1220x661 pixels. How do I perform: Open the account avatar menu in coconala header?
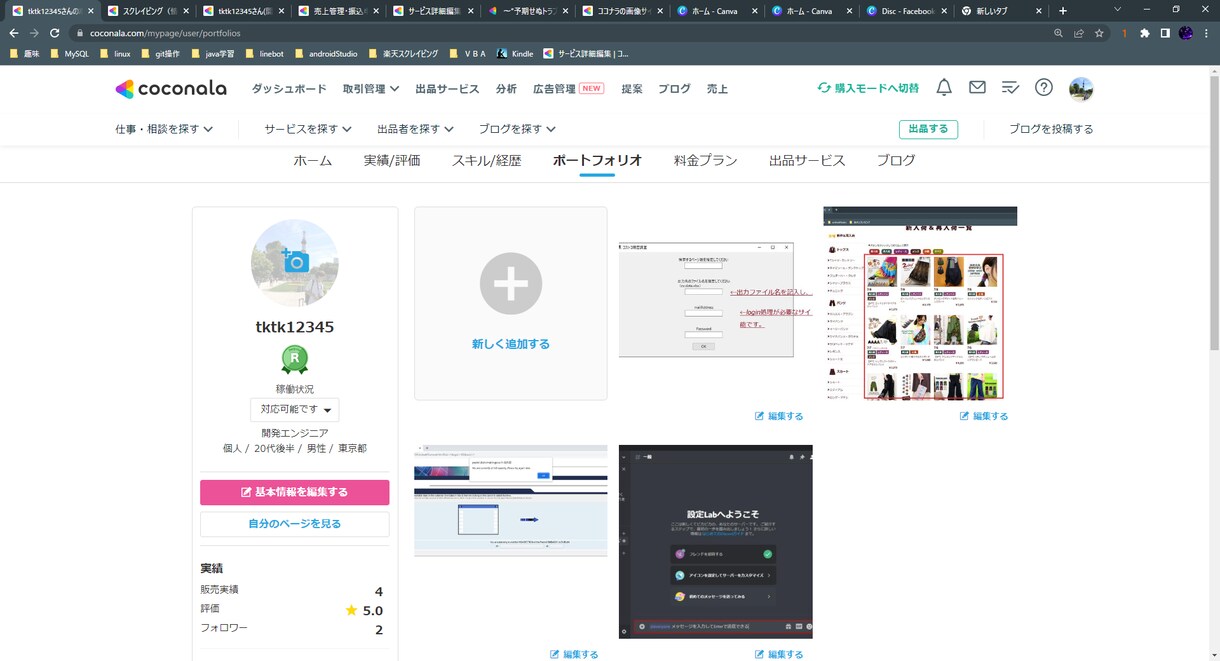click(1081, 89)
